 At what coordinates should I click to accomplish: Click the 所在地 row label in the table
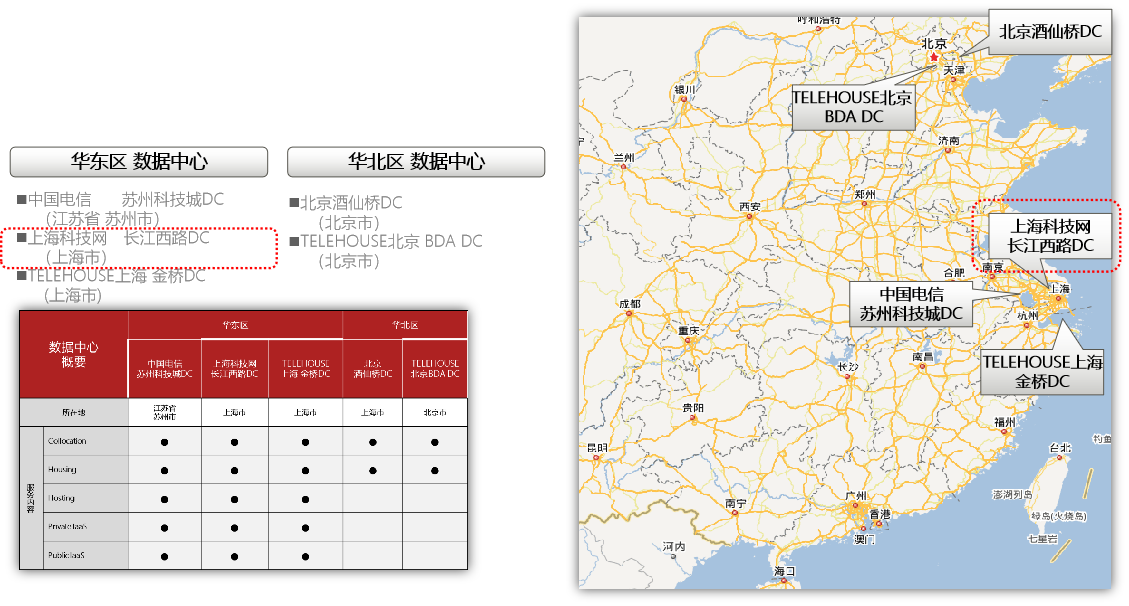click(x=73, y=412)
